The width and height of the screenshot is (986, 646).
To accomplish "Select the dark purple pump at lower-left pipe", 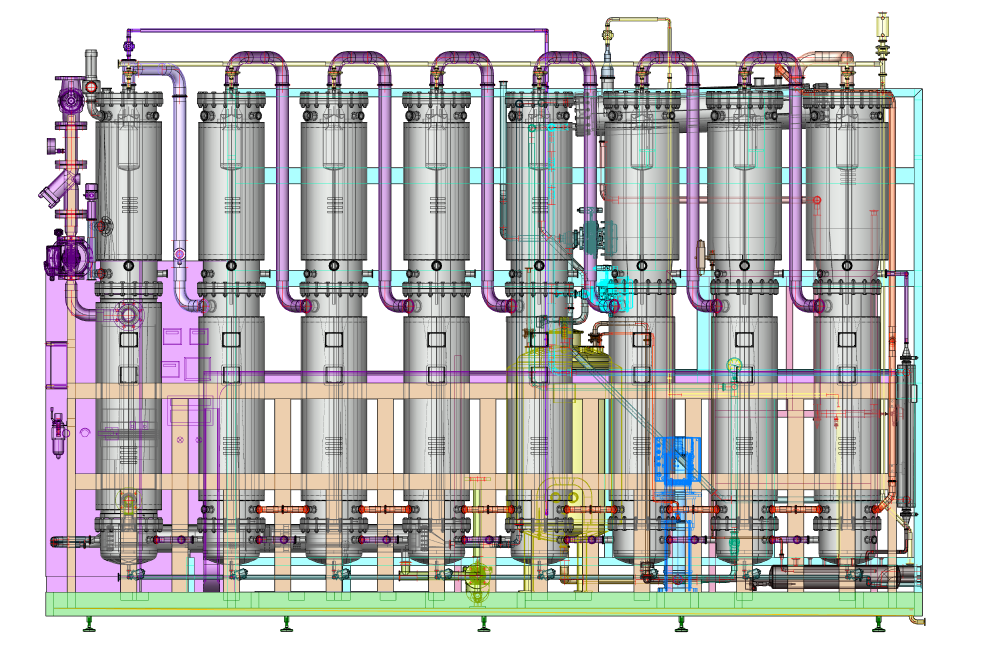I will [70, 257].
